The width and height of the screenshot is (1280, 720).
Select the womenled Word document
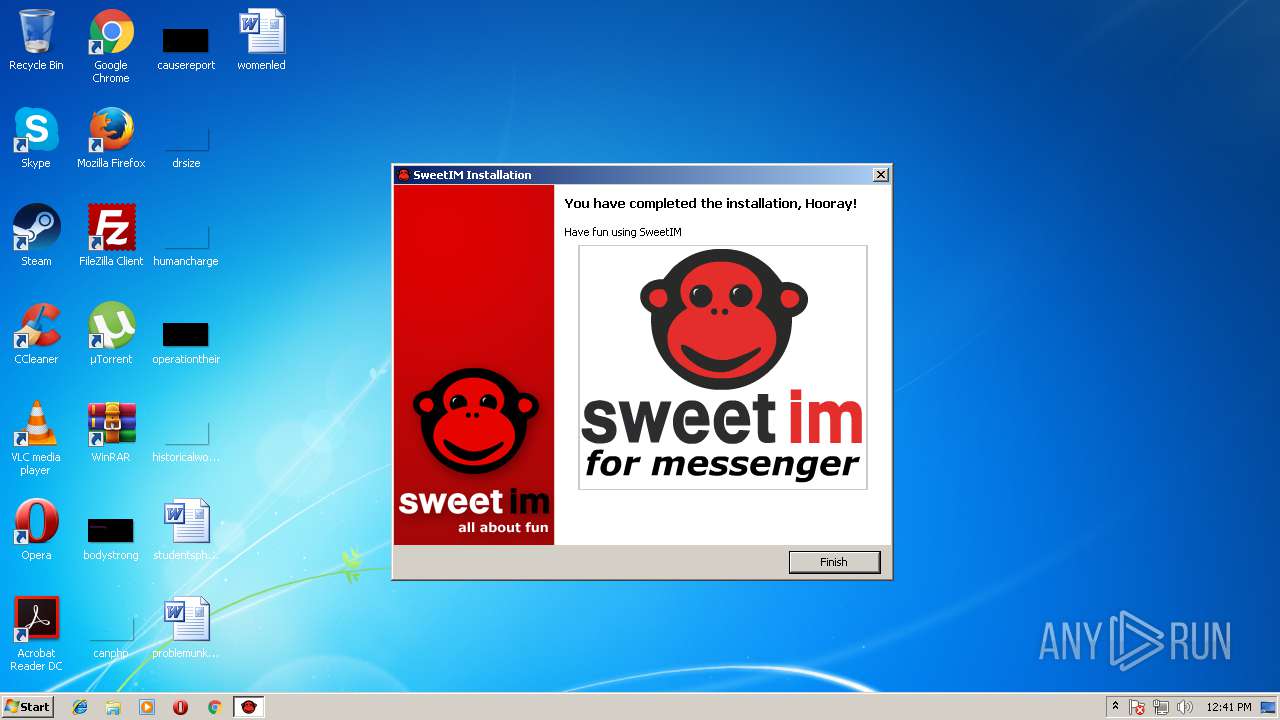pyautogui.click(x=261, y=40)
